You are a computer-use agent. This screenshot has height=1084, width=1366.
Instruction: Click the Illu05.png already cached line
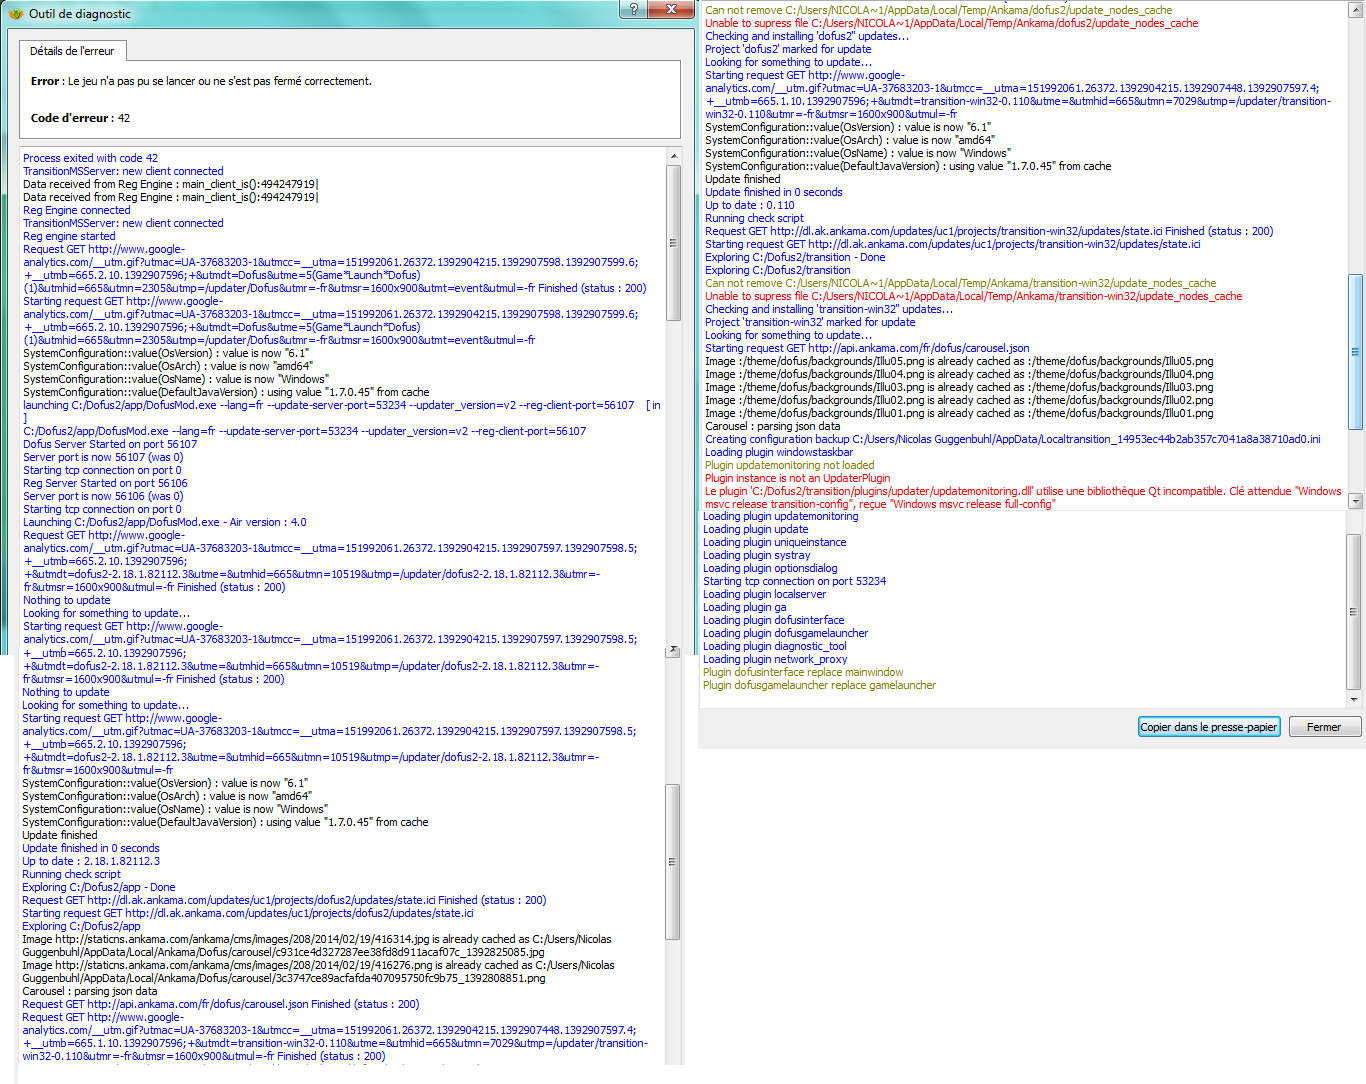(959, 361)
